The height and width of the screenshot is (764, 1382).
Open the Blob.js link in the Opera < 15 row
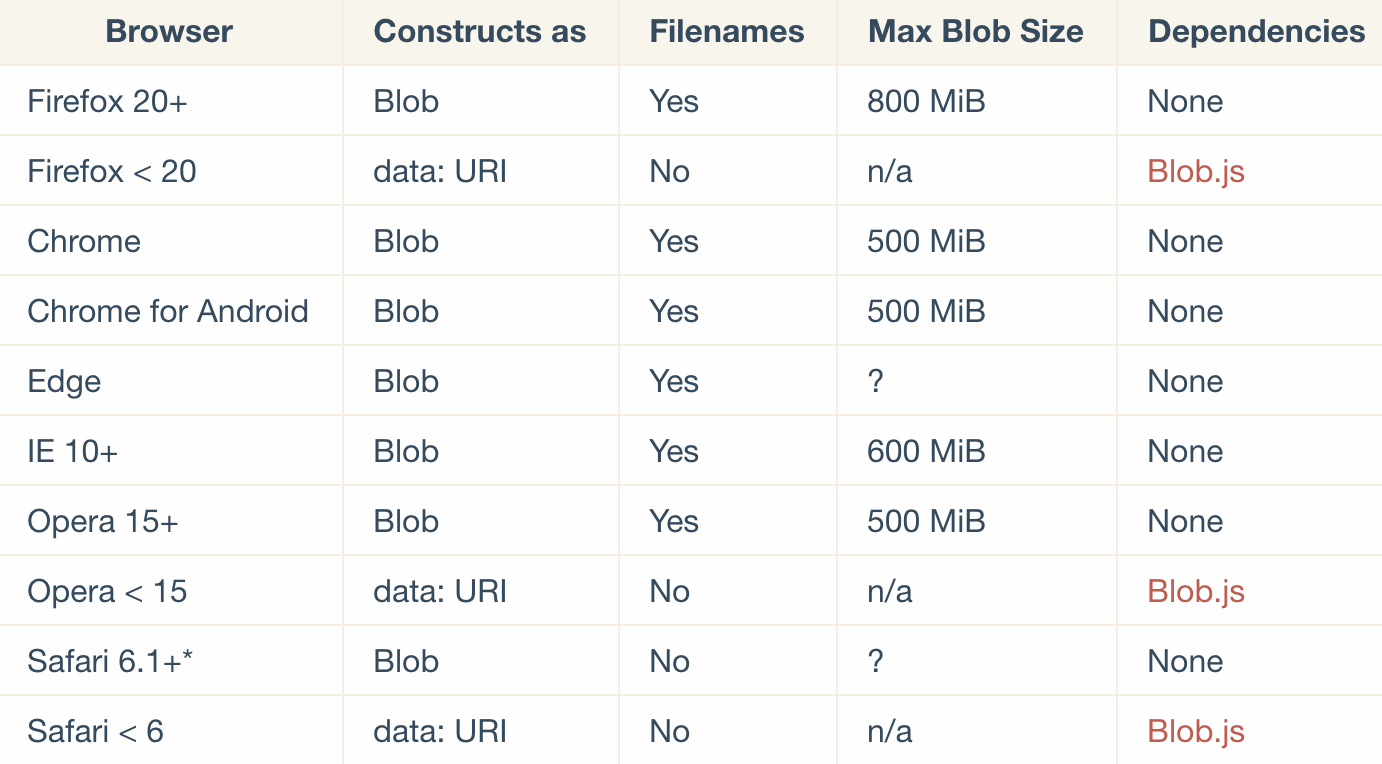(1196, 592)
